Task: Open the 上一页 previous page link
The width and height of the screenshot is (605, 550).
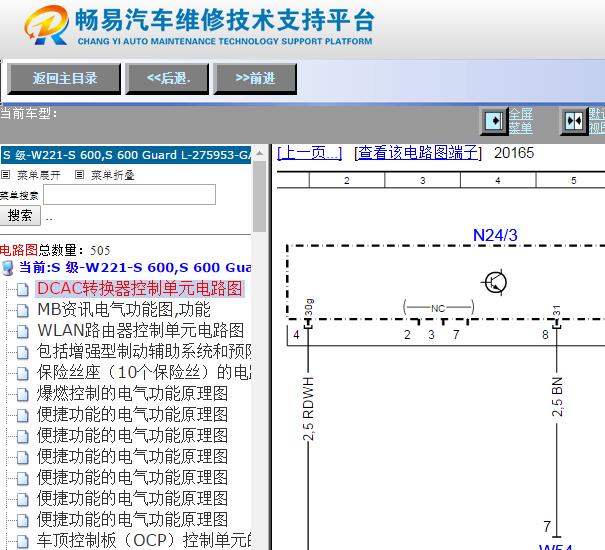Action: (x=309, y=153)
